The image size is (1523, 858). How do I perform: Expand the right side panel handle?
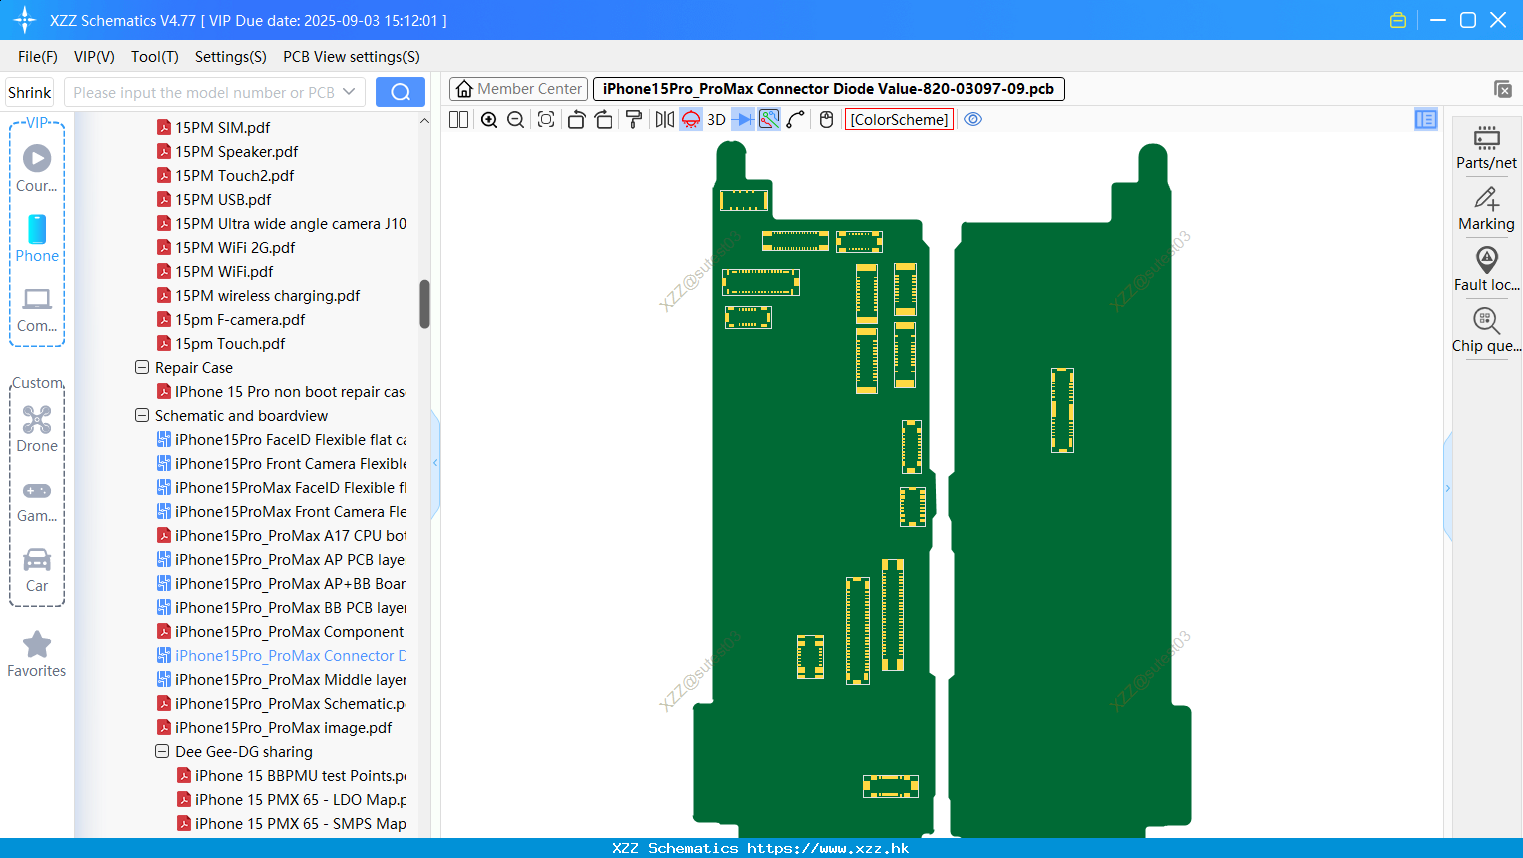pyautogui.click(x=1447, y=488)
